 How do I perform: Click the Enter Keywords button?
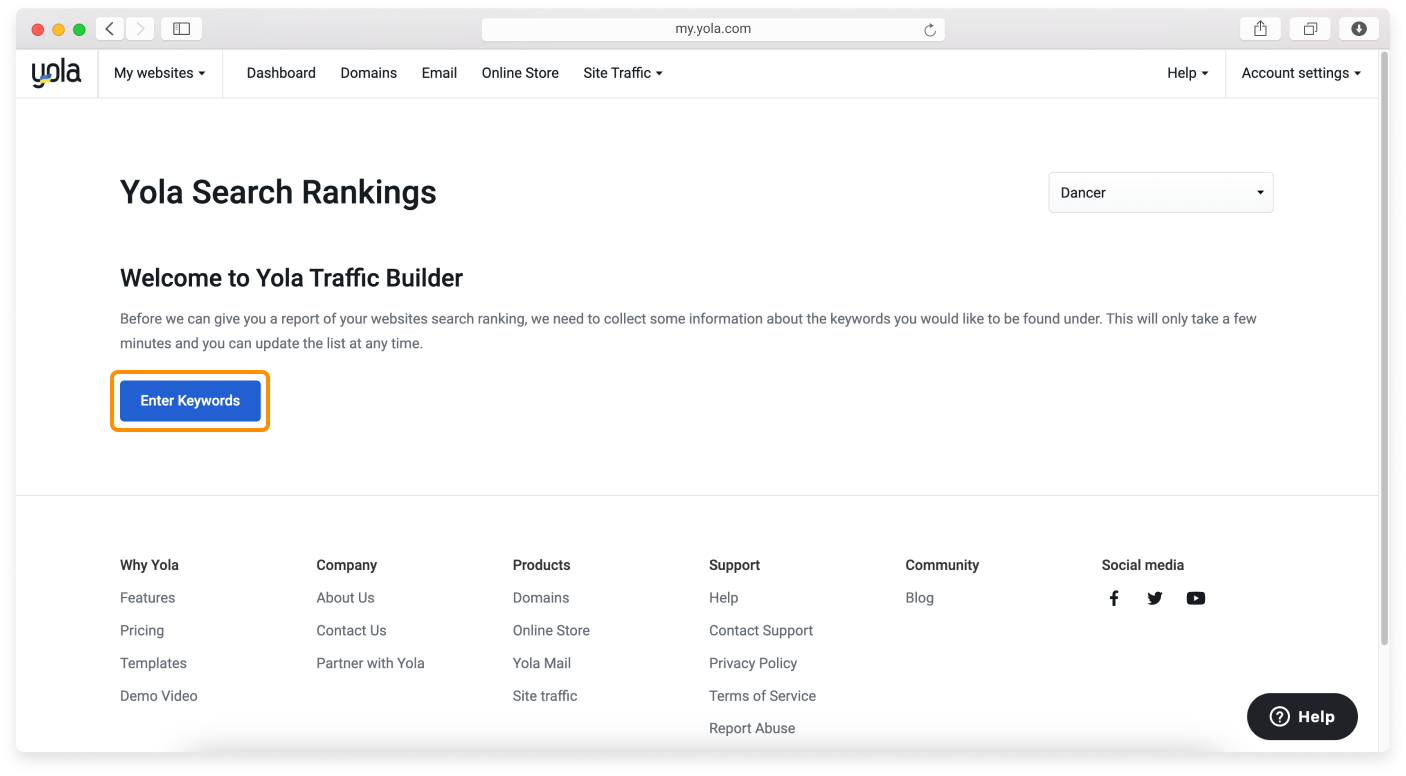click(x=190, y=400)
